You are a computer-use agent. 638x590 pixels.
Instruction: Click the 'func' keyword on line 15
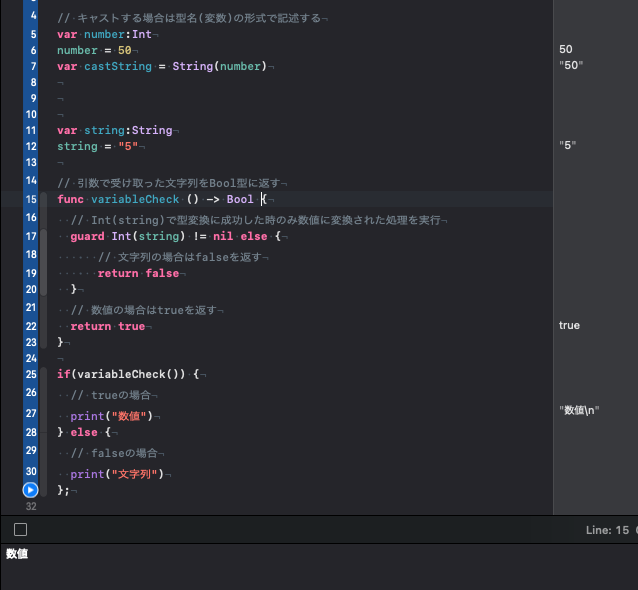[70, 199]
